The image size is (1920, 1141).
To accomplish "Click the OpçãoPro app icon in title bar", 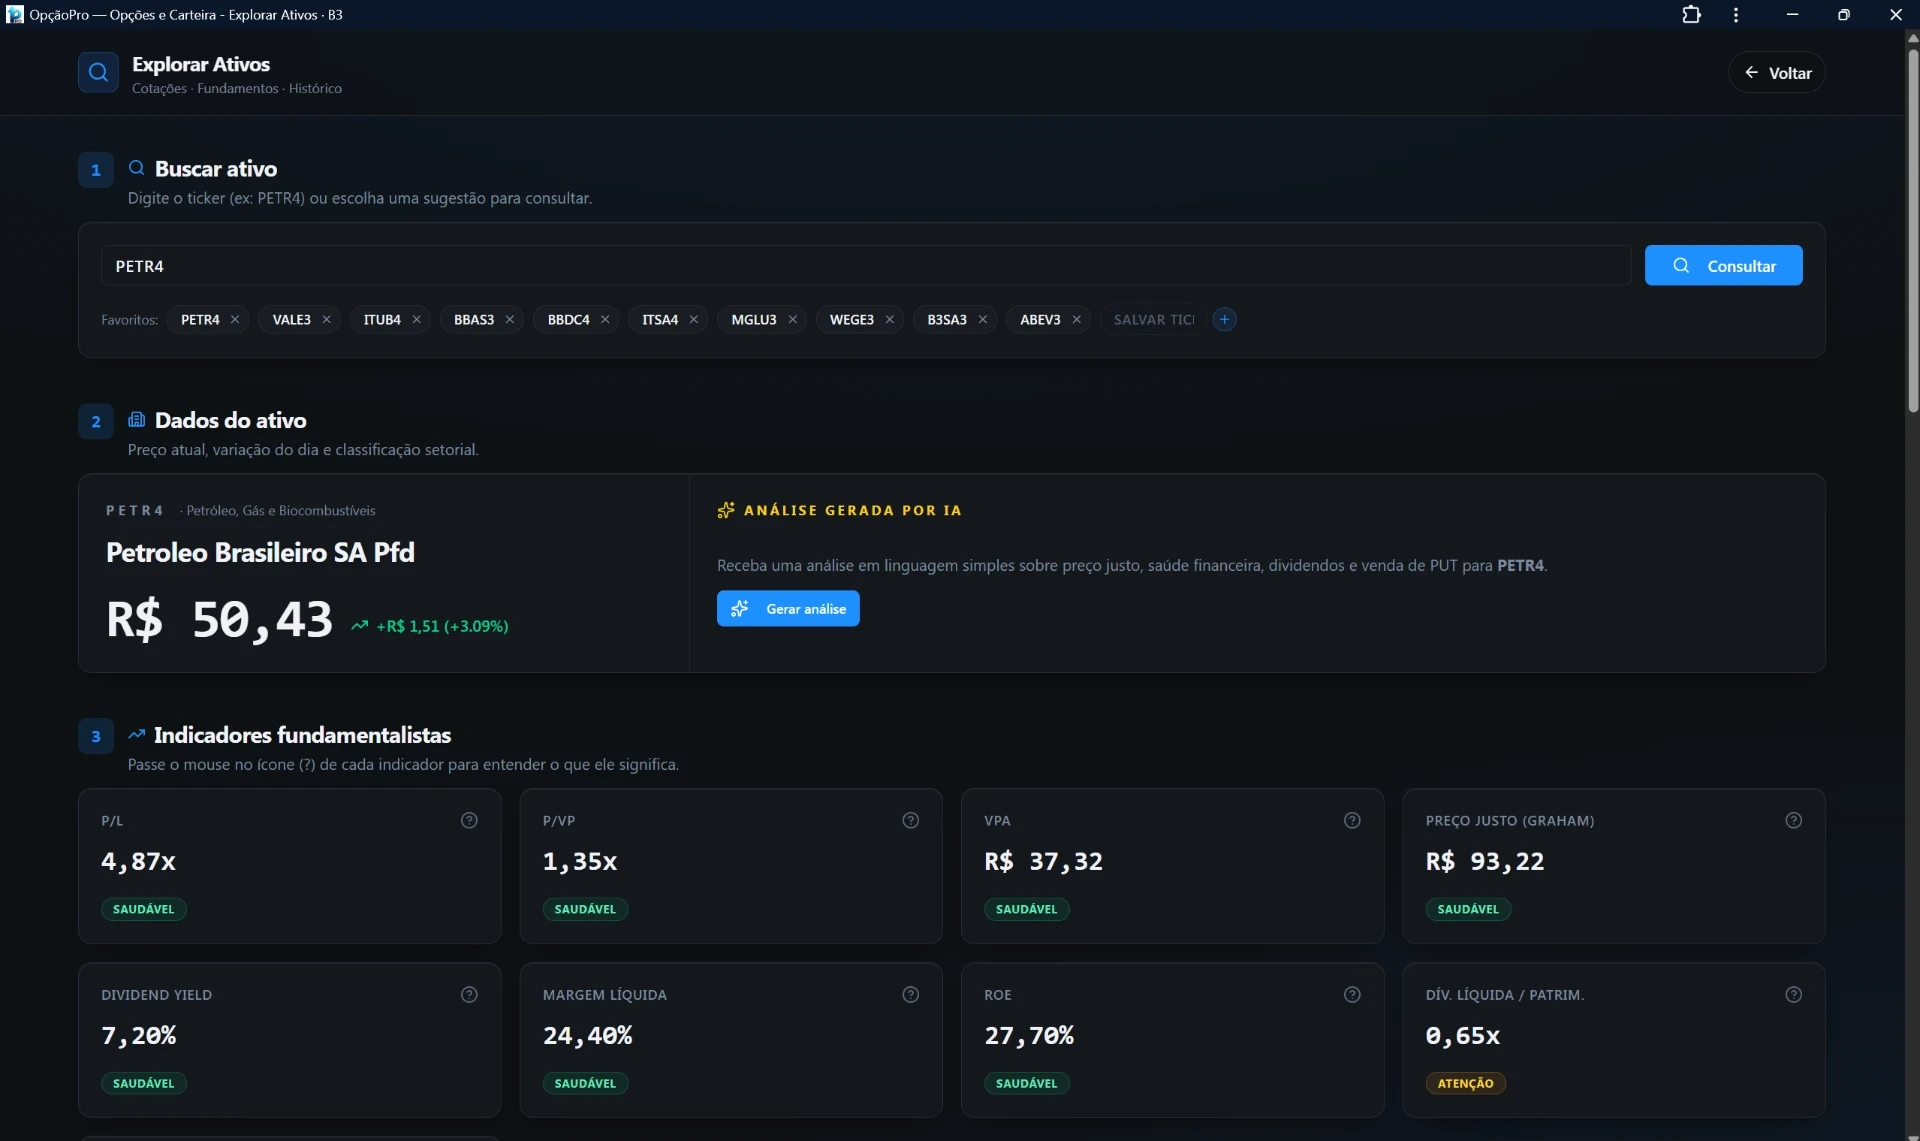I will pos(15,15).
